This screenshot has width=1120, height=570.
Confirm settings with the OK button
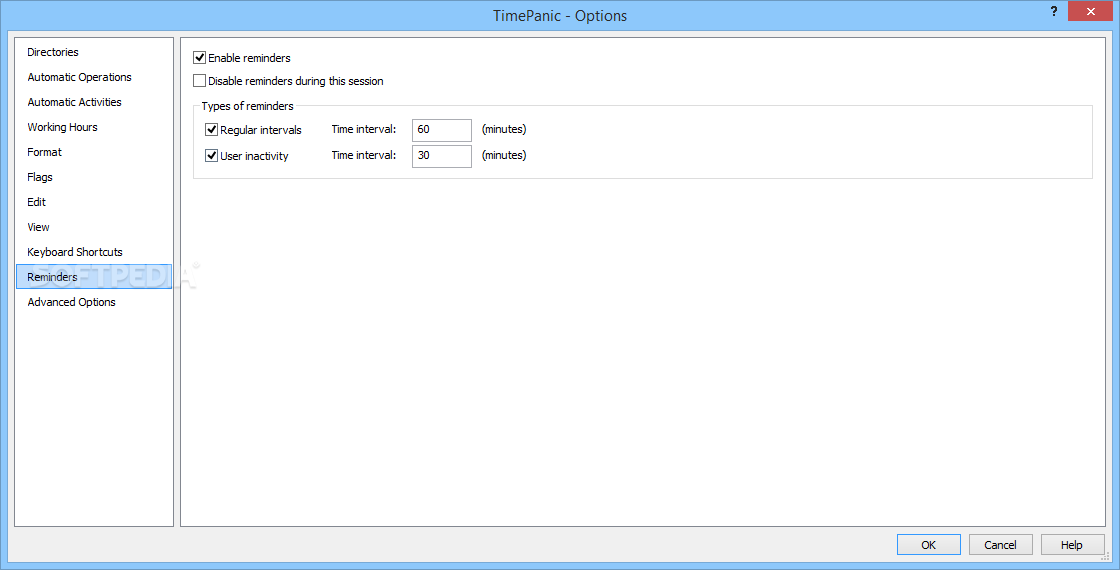coord(929,544)
